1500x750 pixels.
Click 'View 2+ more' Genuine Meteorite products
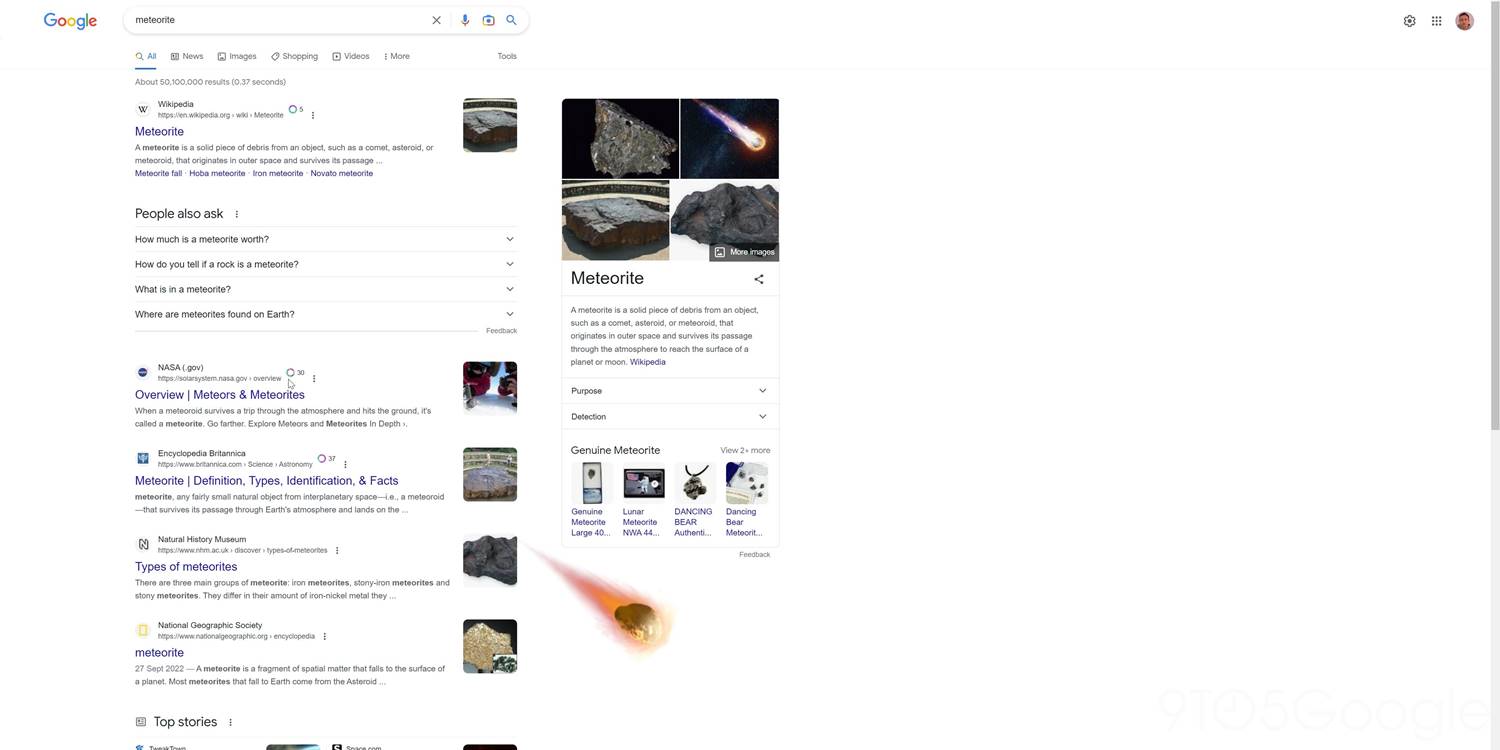[x=745, y=450]
